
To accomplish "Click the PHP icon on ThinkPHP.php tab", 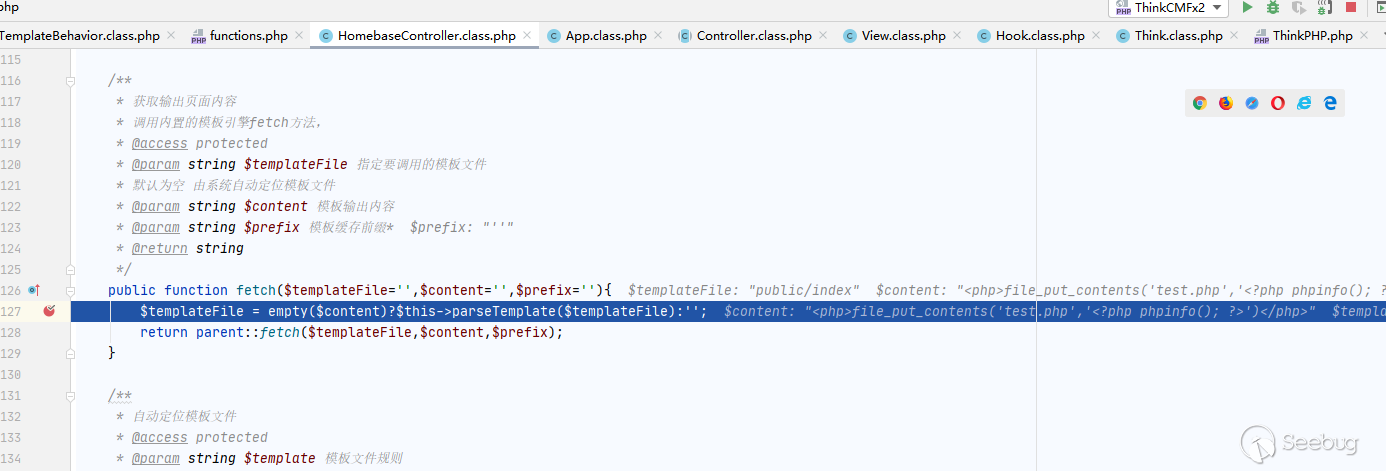I will pyautogui.click(x=1261, y=36).
